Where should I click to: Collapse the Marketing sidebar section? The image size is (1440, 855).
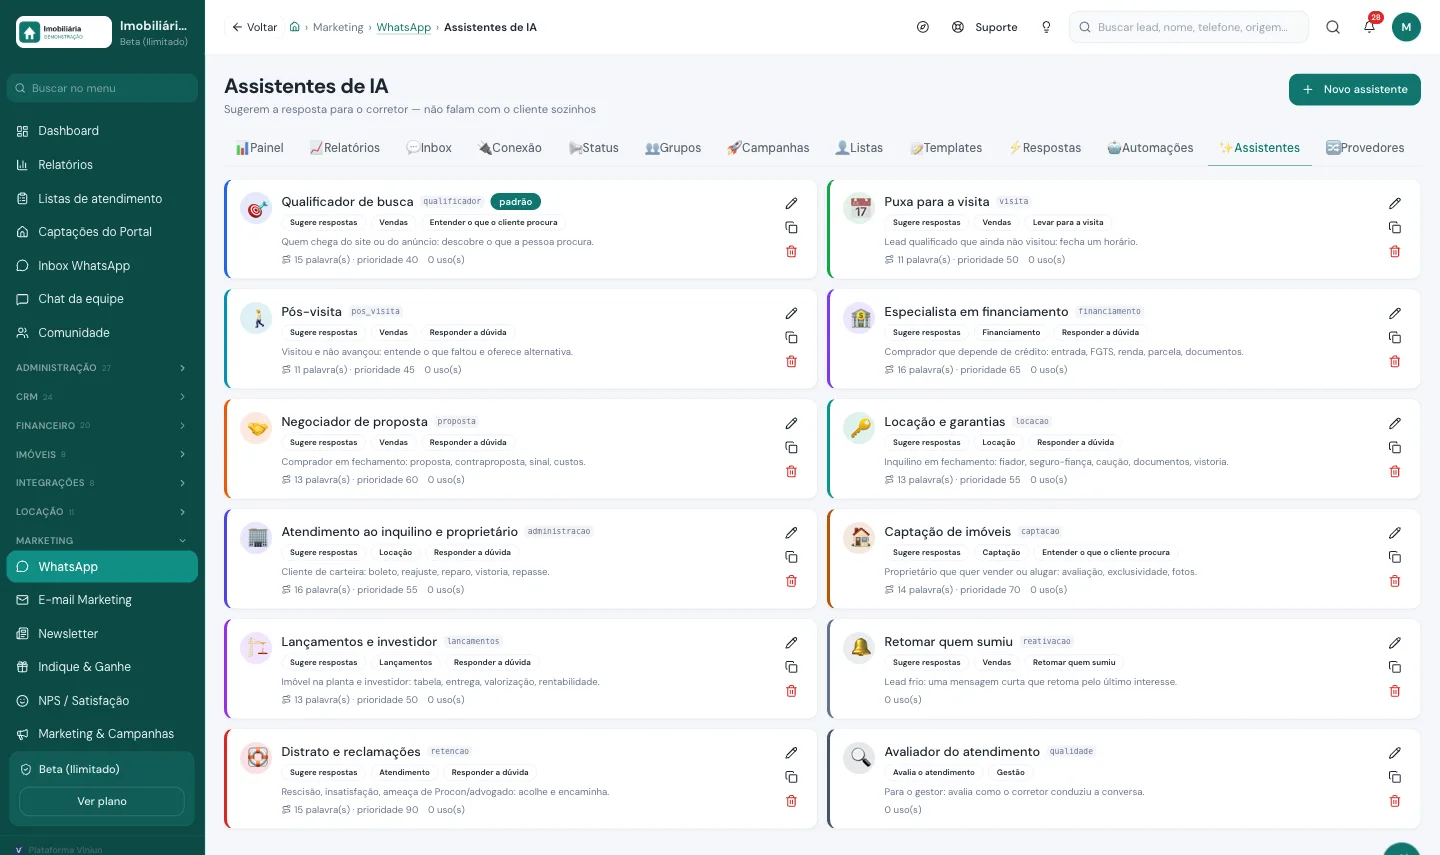[102, 541]
